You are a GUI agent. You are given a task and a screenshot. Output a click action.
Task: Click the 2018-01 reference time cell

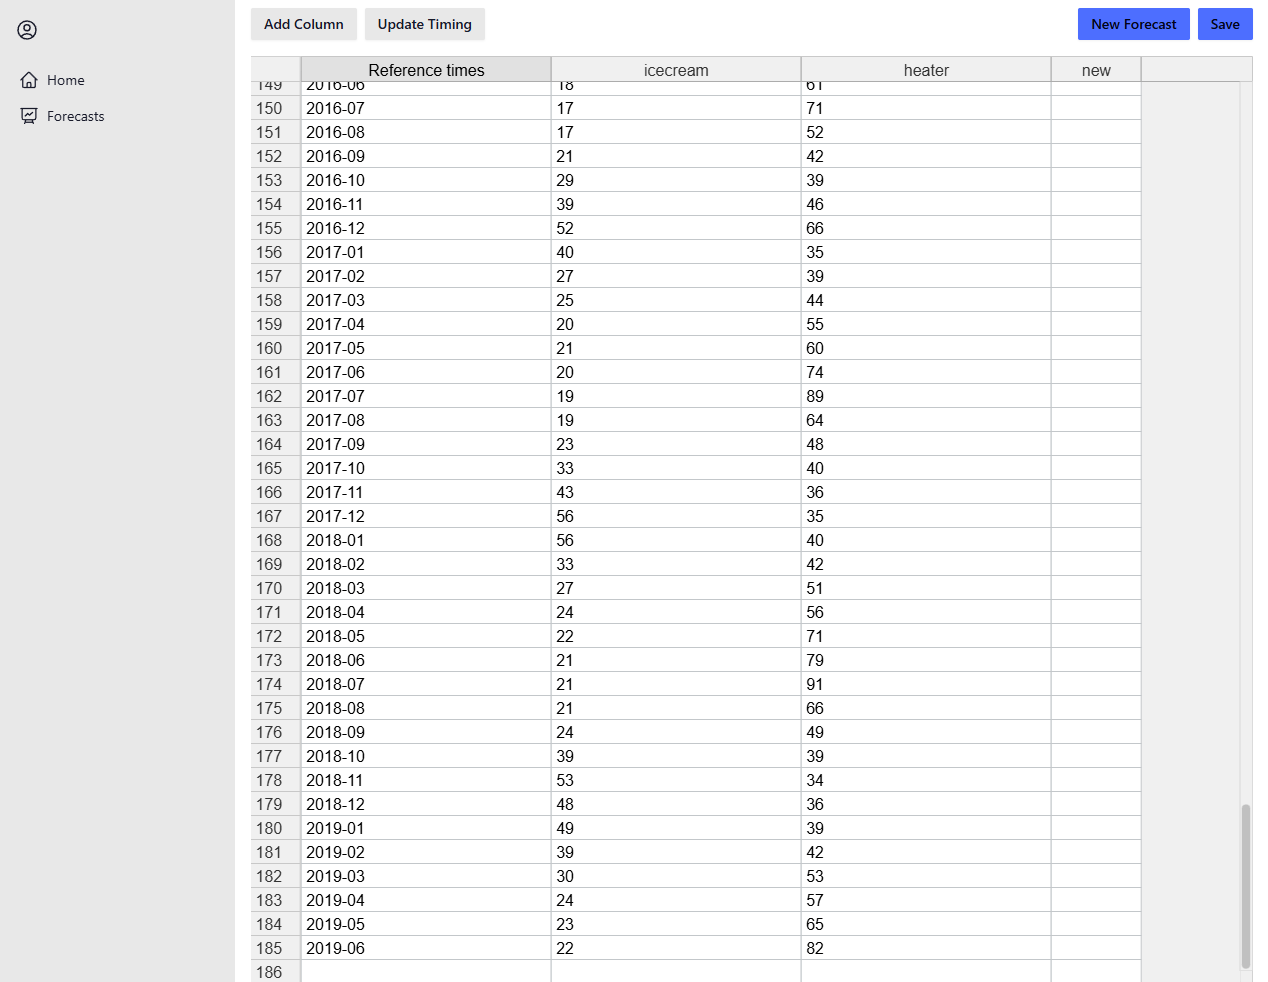click(x=426, y=540)
